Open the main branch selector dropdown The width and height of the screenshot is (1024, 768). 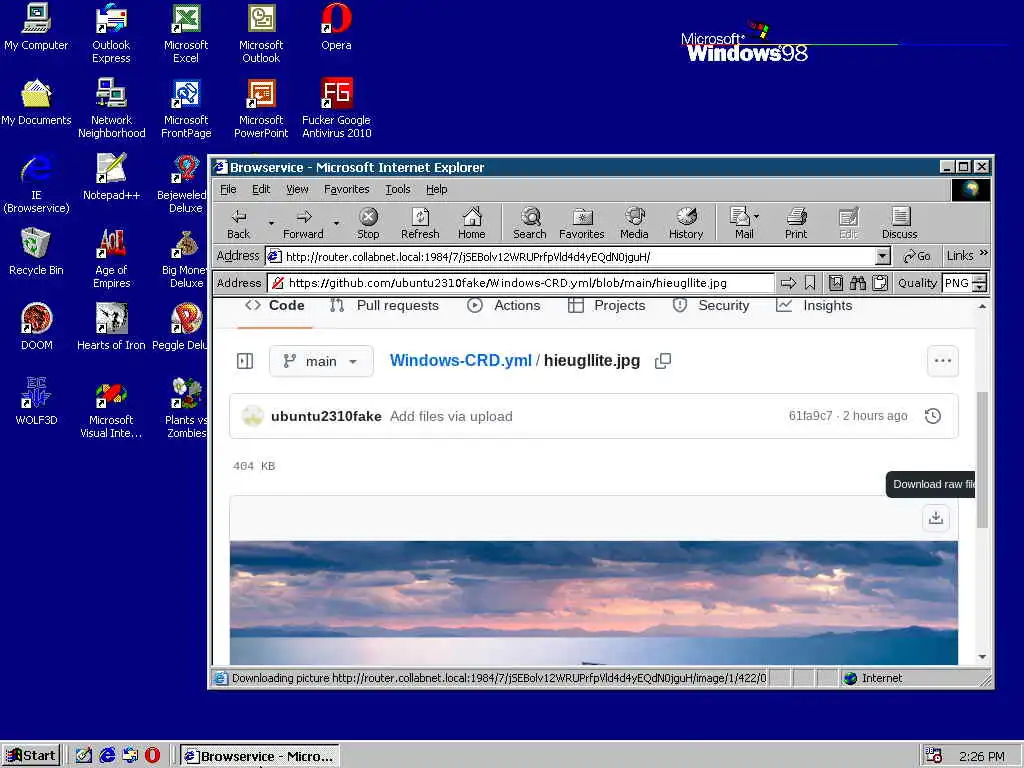(321, 361)
